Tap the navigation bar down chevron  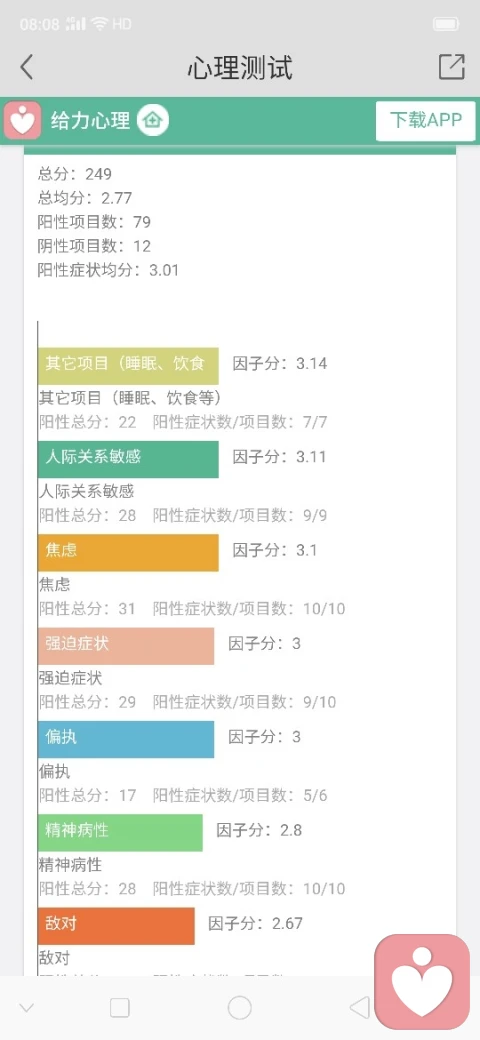[27, 1009]
